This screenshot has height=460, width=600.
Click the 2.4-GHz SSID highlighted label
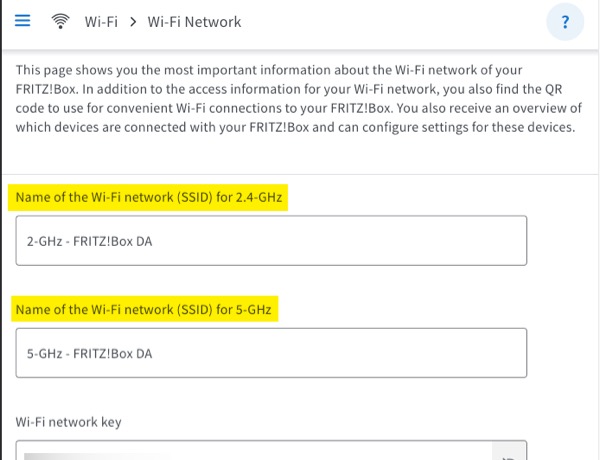[x=150, y=197]
